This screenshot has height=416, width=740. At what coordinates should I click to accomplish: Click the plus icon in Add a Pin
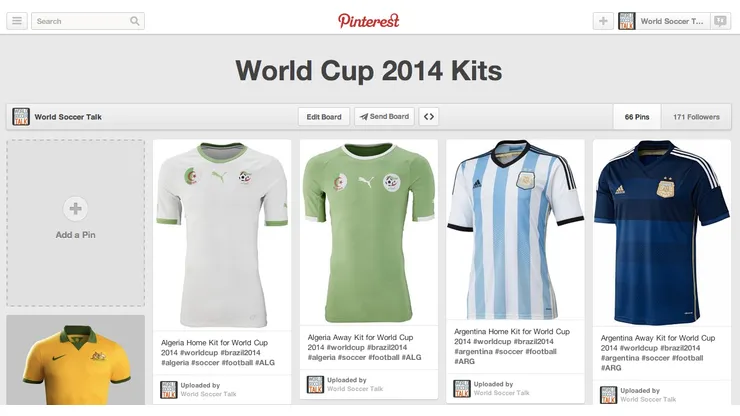click(76, 209)
